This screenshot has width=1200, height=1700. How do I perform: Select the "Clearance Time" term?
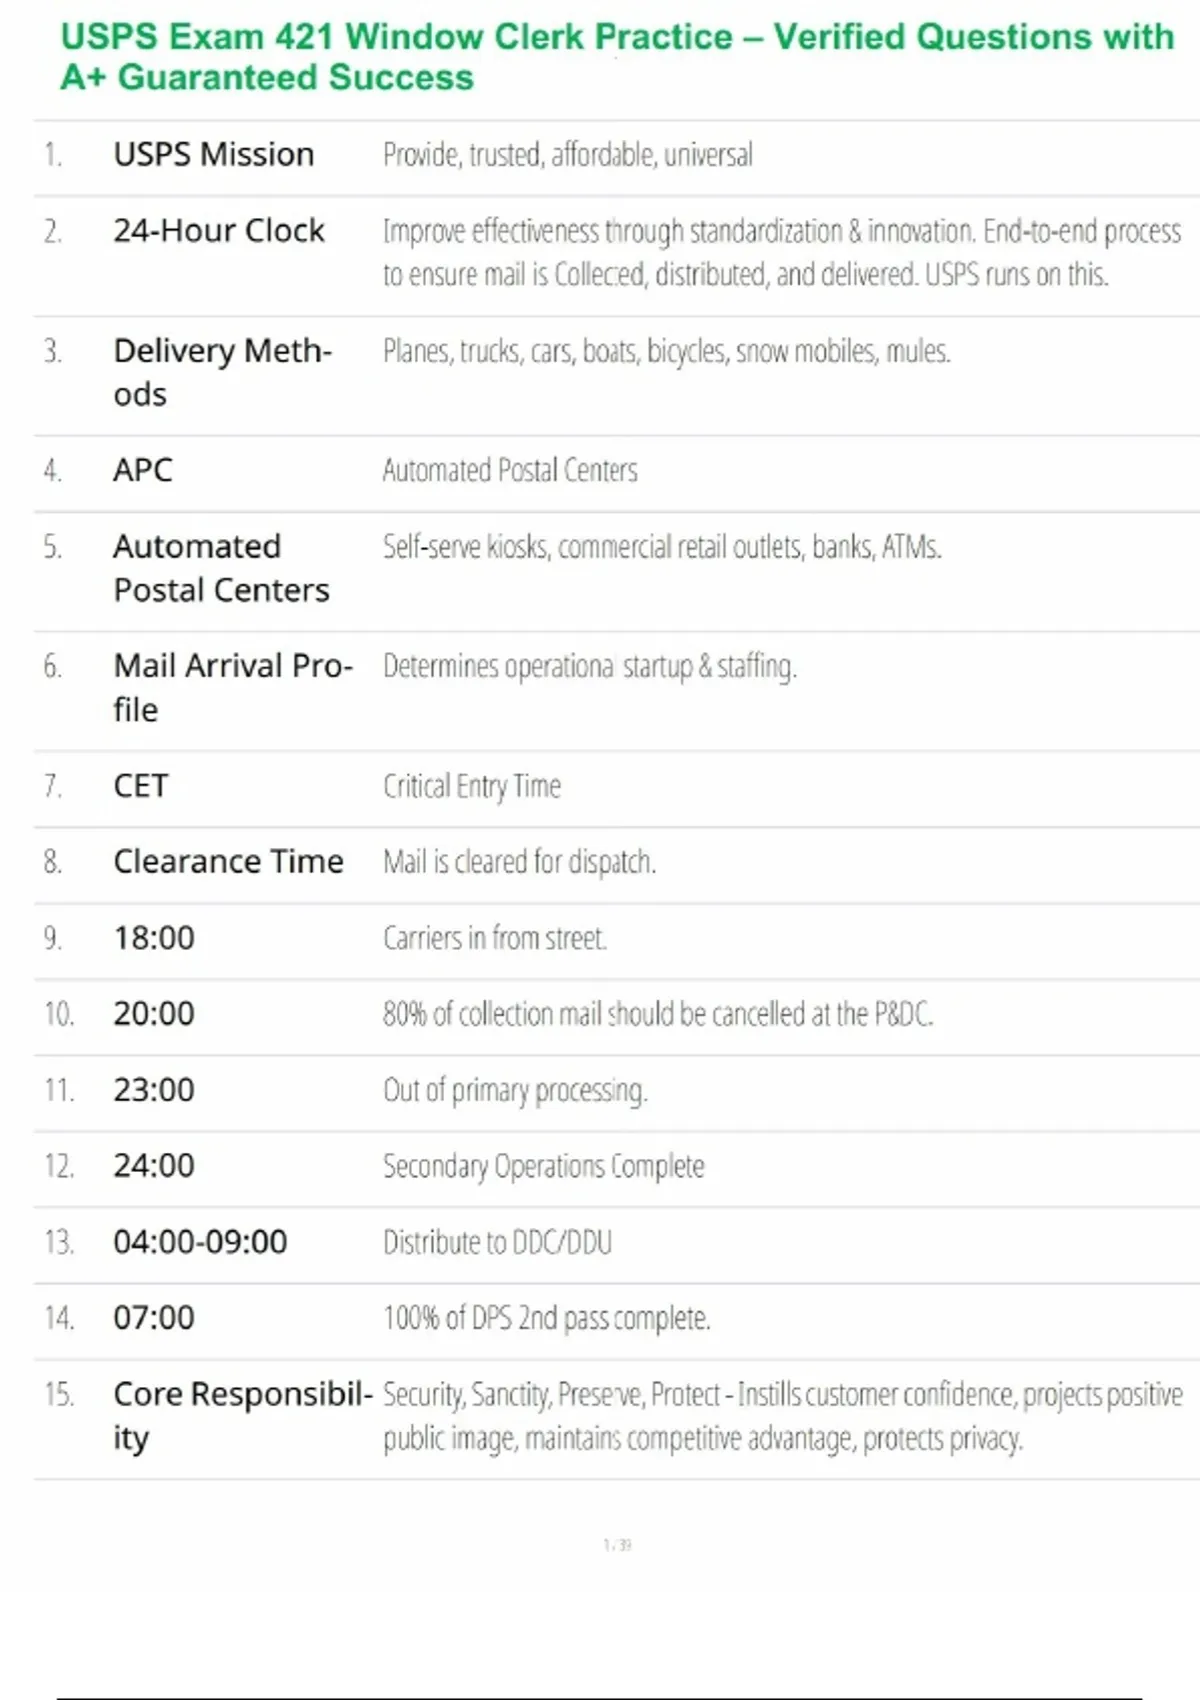click(x=228, y=862)
